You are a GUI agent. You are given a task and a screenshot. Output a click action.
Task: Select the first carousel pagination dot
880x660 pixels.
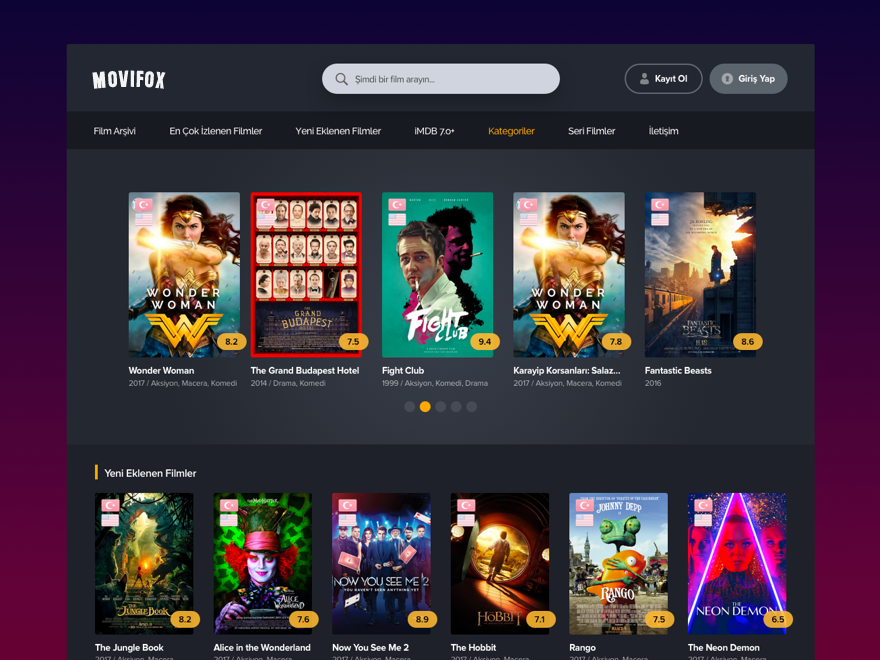(410, 406)
